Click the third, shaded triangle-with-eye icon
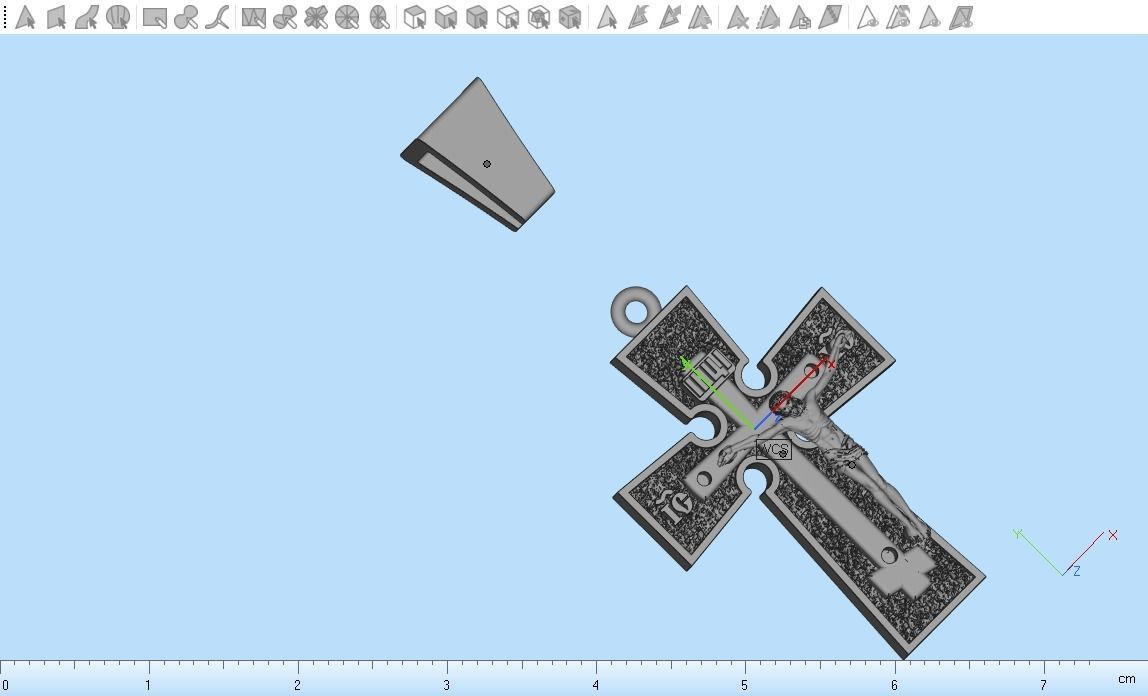 click(x=929, y=17)
